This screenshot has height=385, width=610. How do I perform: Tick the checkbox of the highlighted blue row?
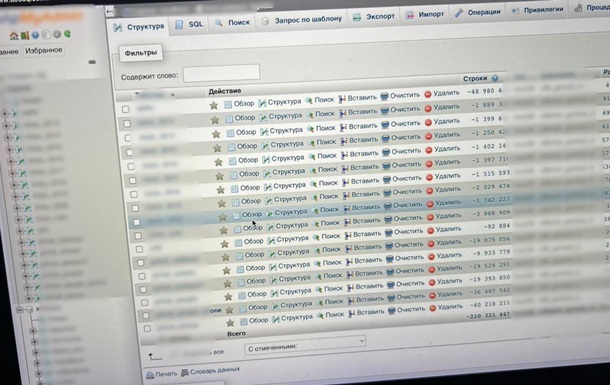click(x=136, y=222)
